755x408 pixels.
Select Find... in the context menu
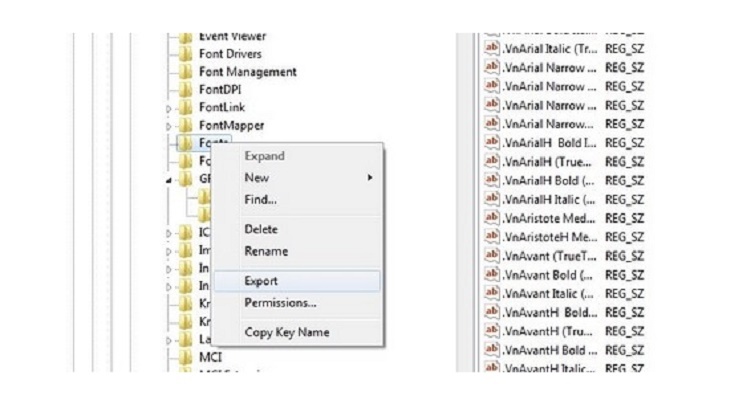(x=261, y=199)
